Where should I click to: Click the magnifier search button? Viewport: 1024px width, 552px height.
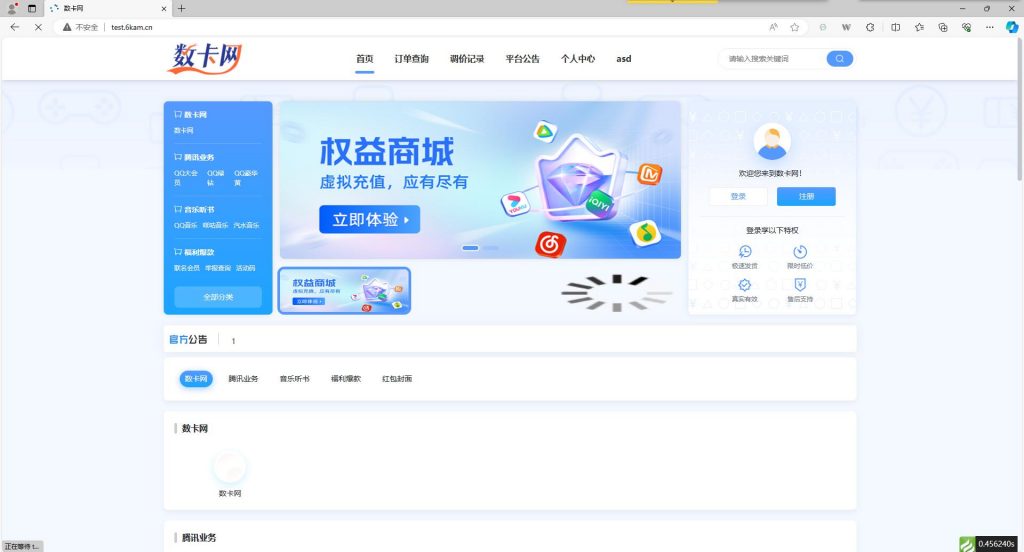click(839, 59)
